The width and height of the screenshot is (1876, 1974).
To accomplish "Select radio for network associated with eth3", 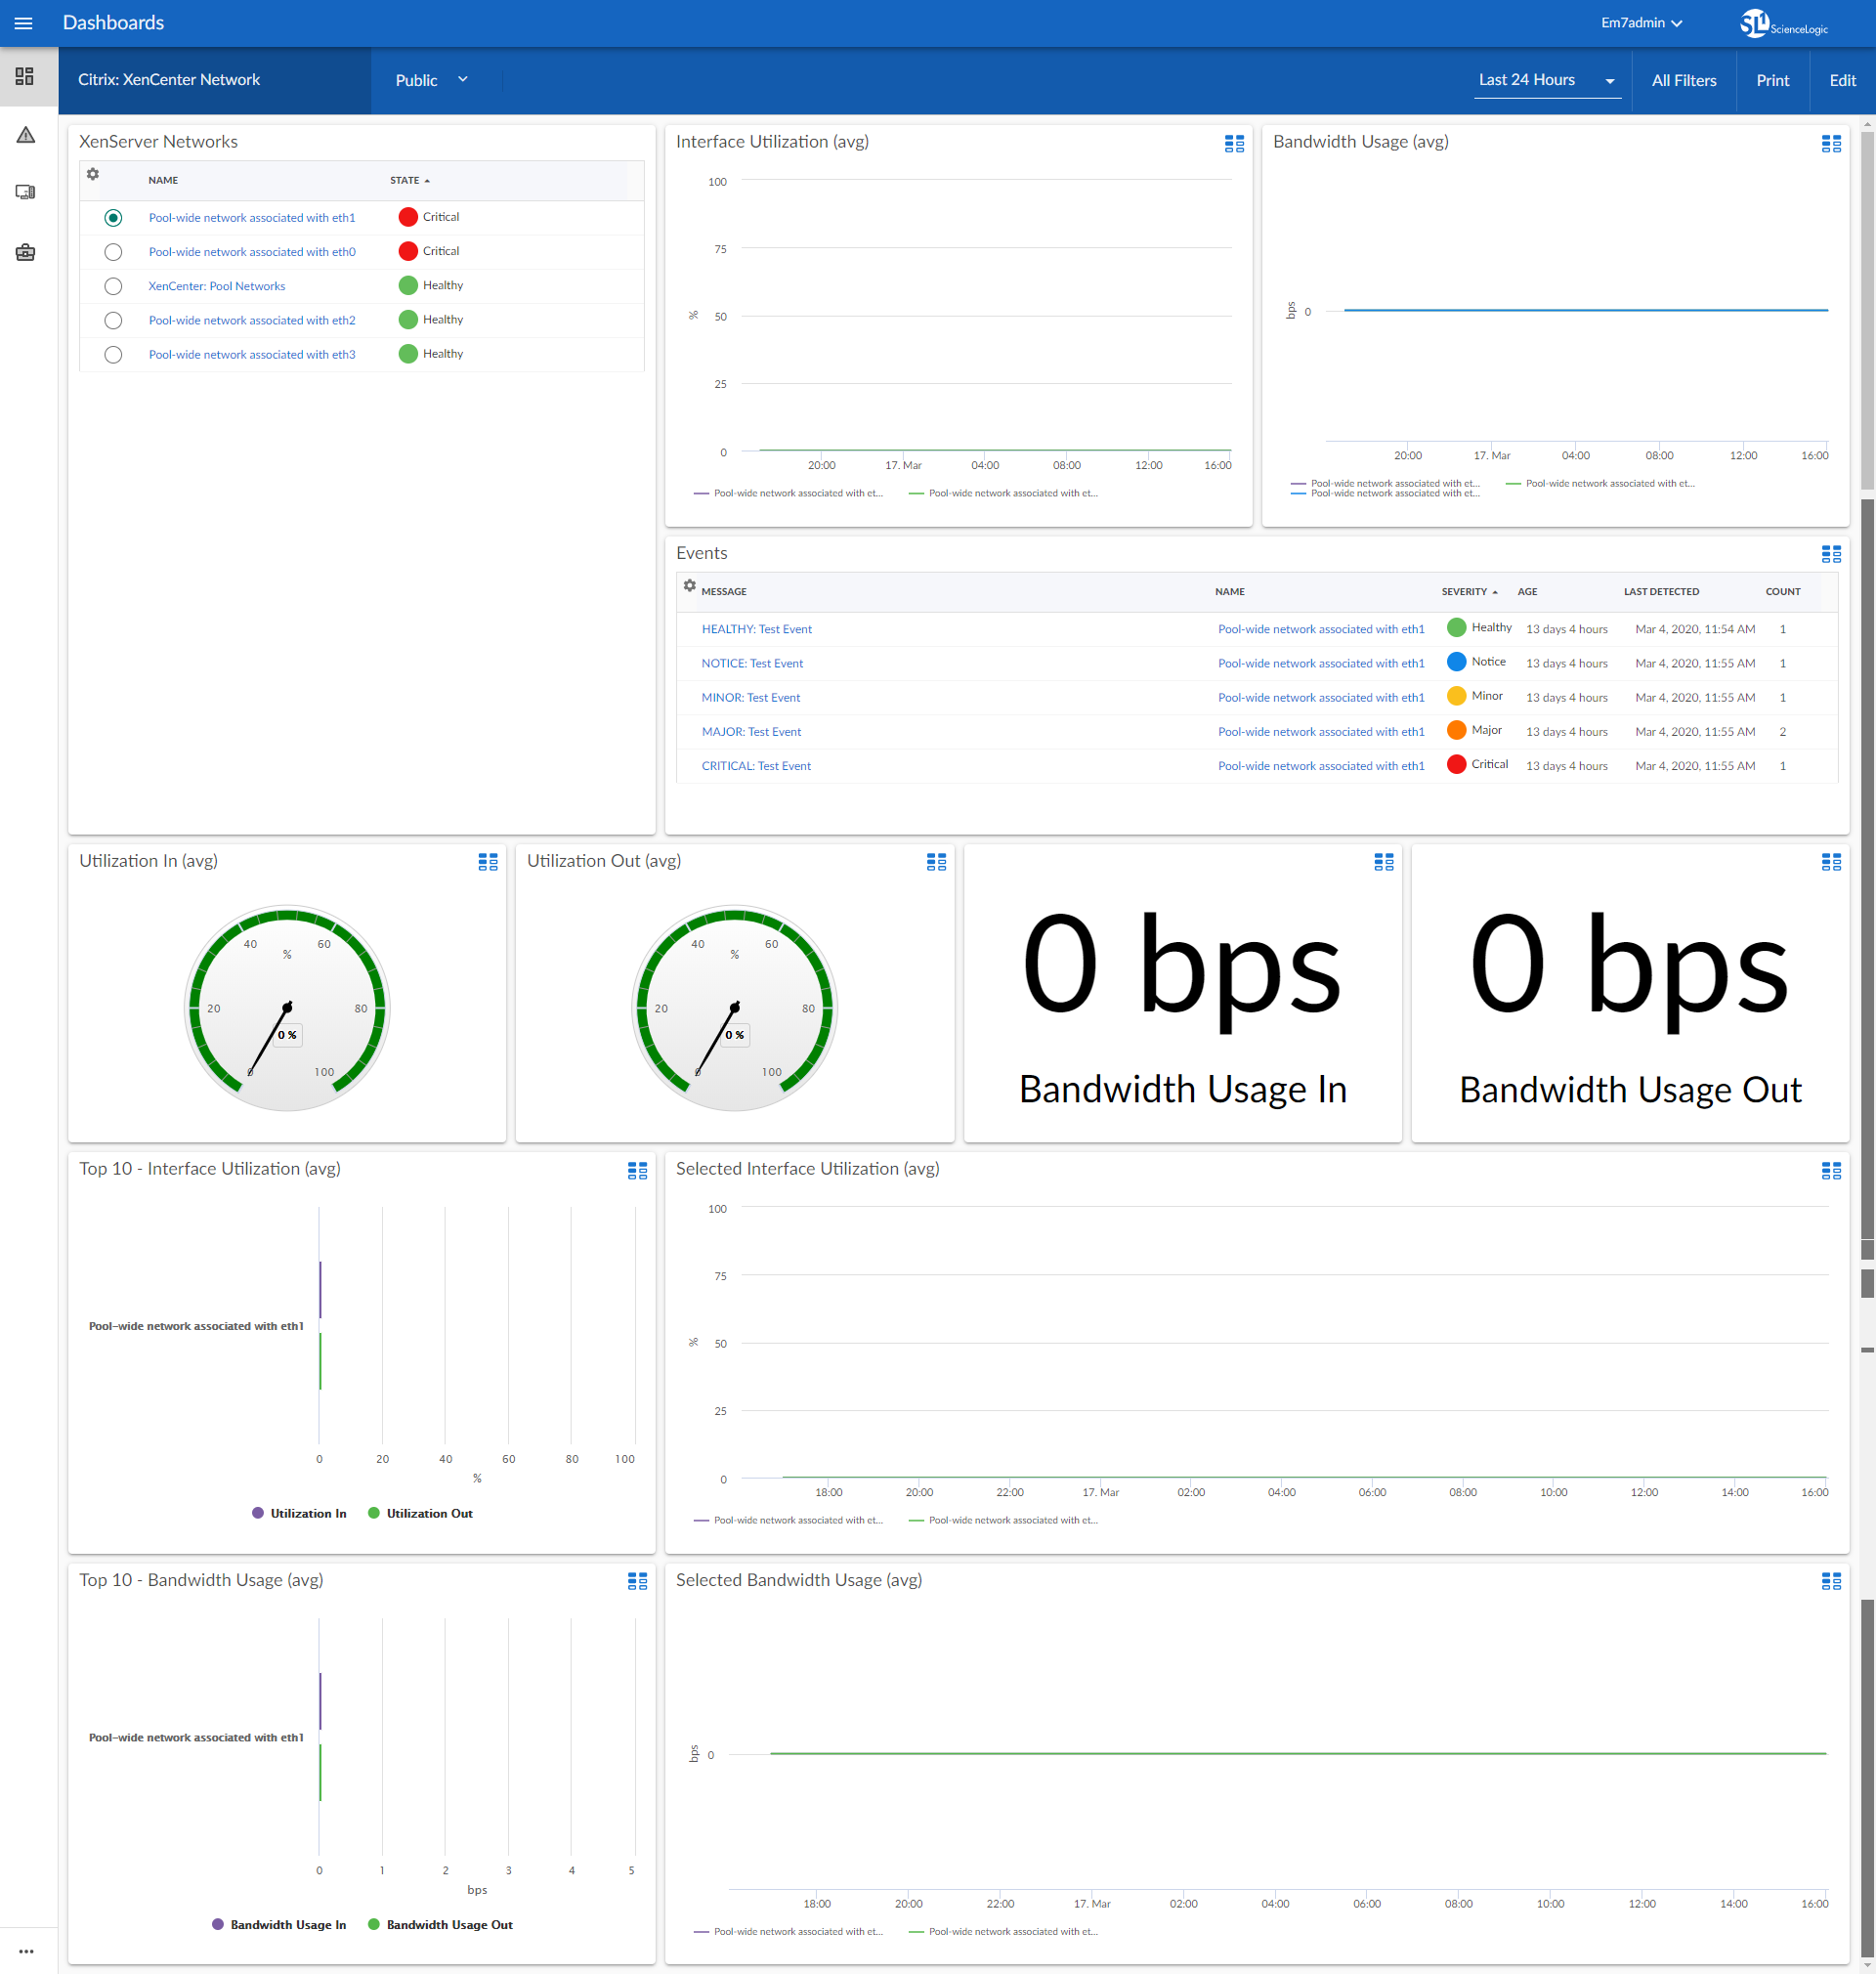I will 113,354.
